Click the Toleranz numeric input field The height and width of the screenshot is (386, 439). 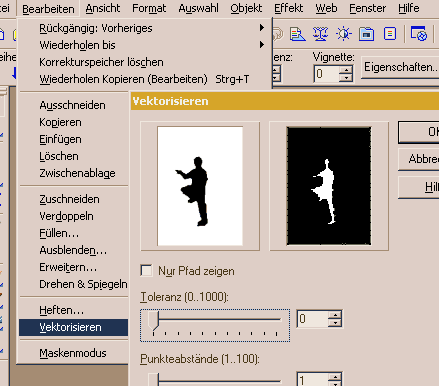tap(313, 319)
